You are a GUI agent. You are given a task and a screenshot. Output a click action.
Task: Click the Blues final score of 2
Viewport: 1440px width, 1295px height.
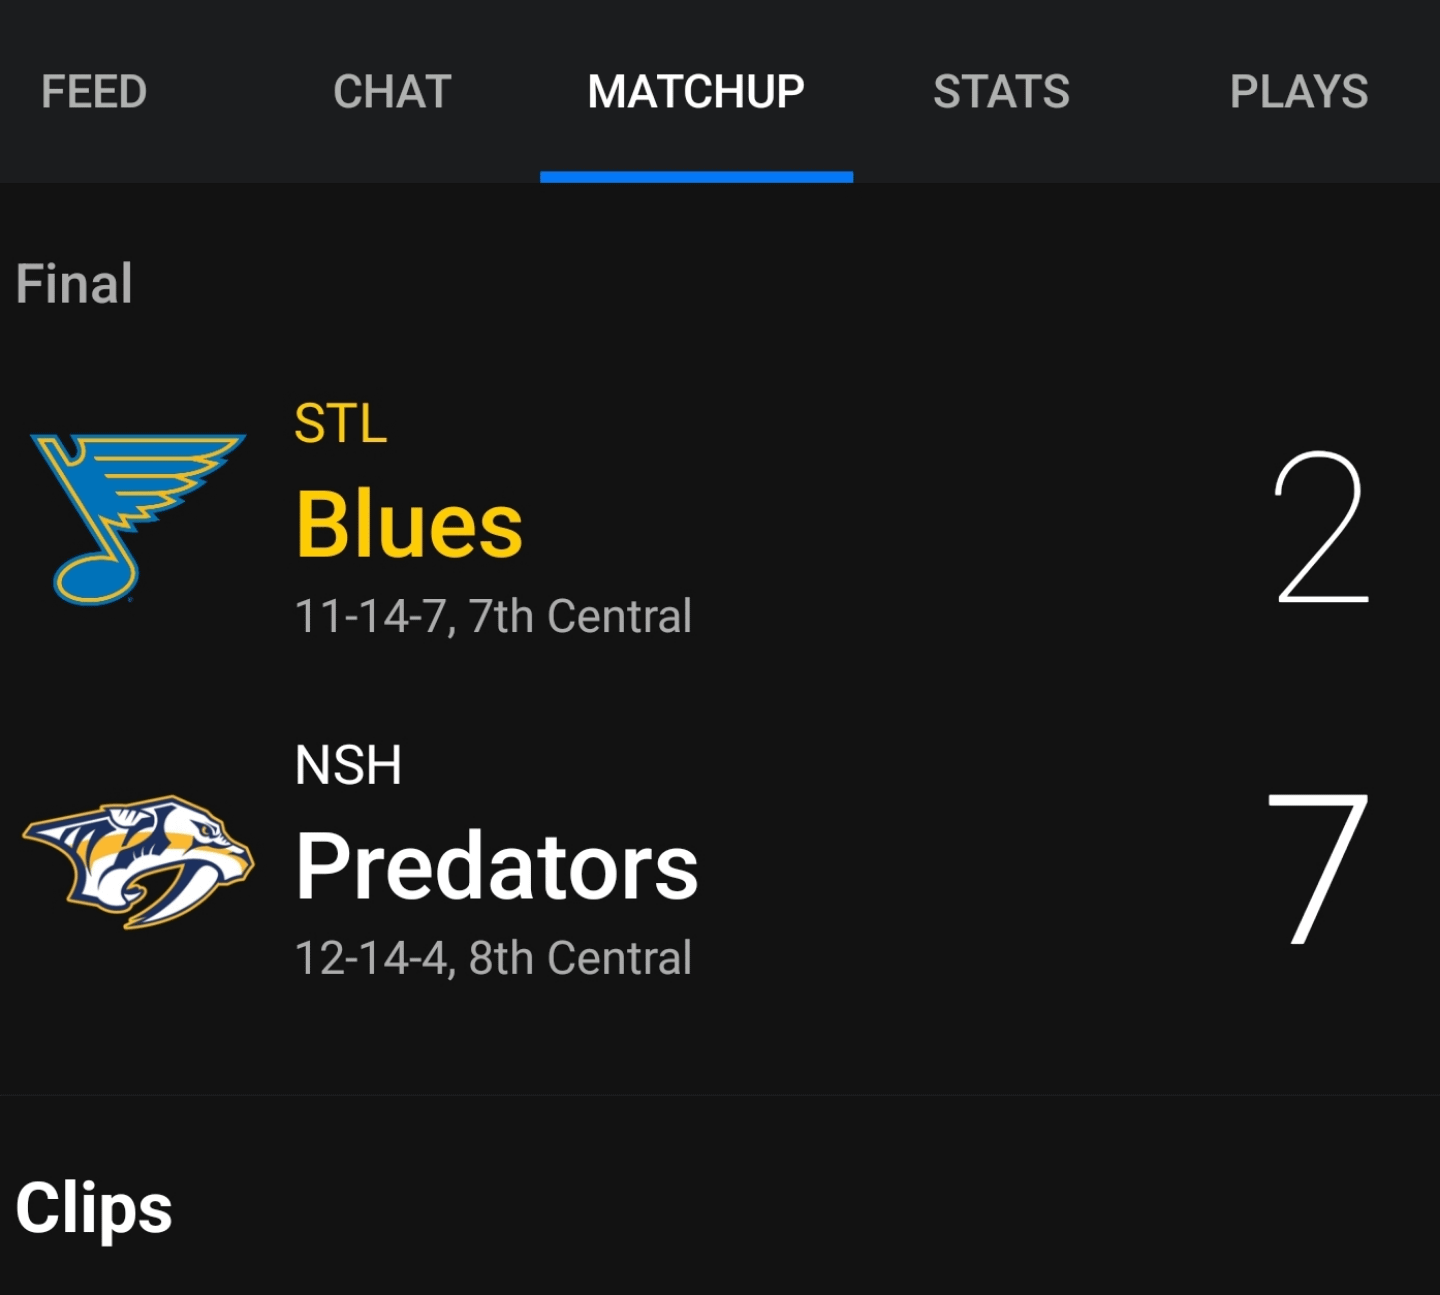coord(1320,527)
